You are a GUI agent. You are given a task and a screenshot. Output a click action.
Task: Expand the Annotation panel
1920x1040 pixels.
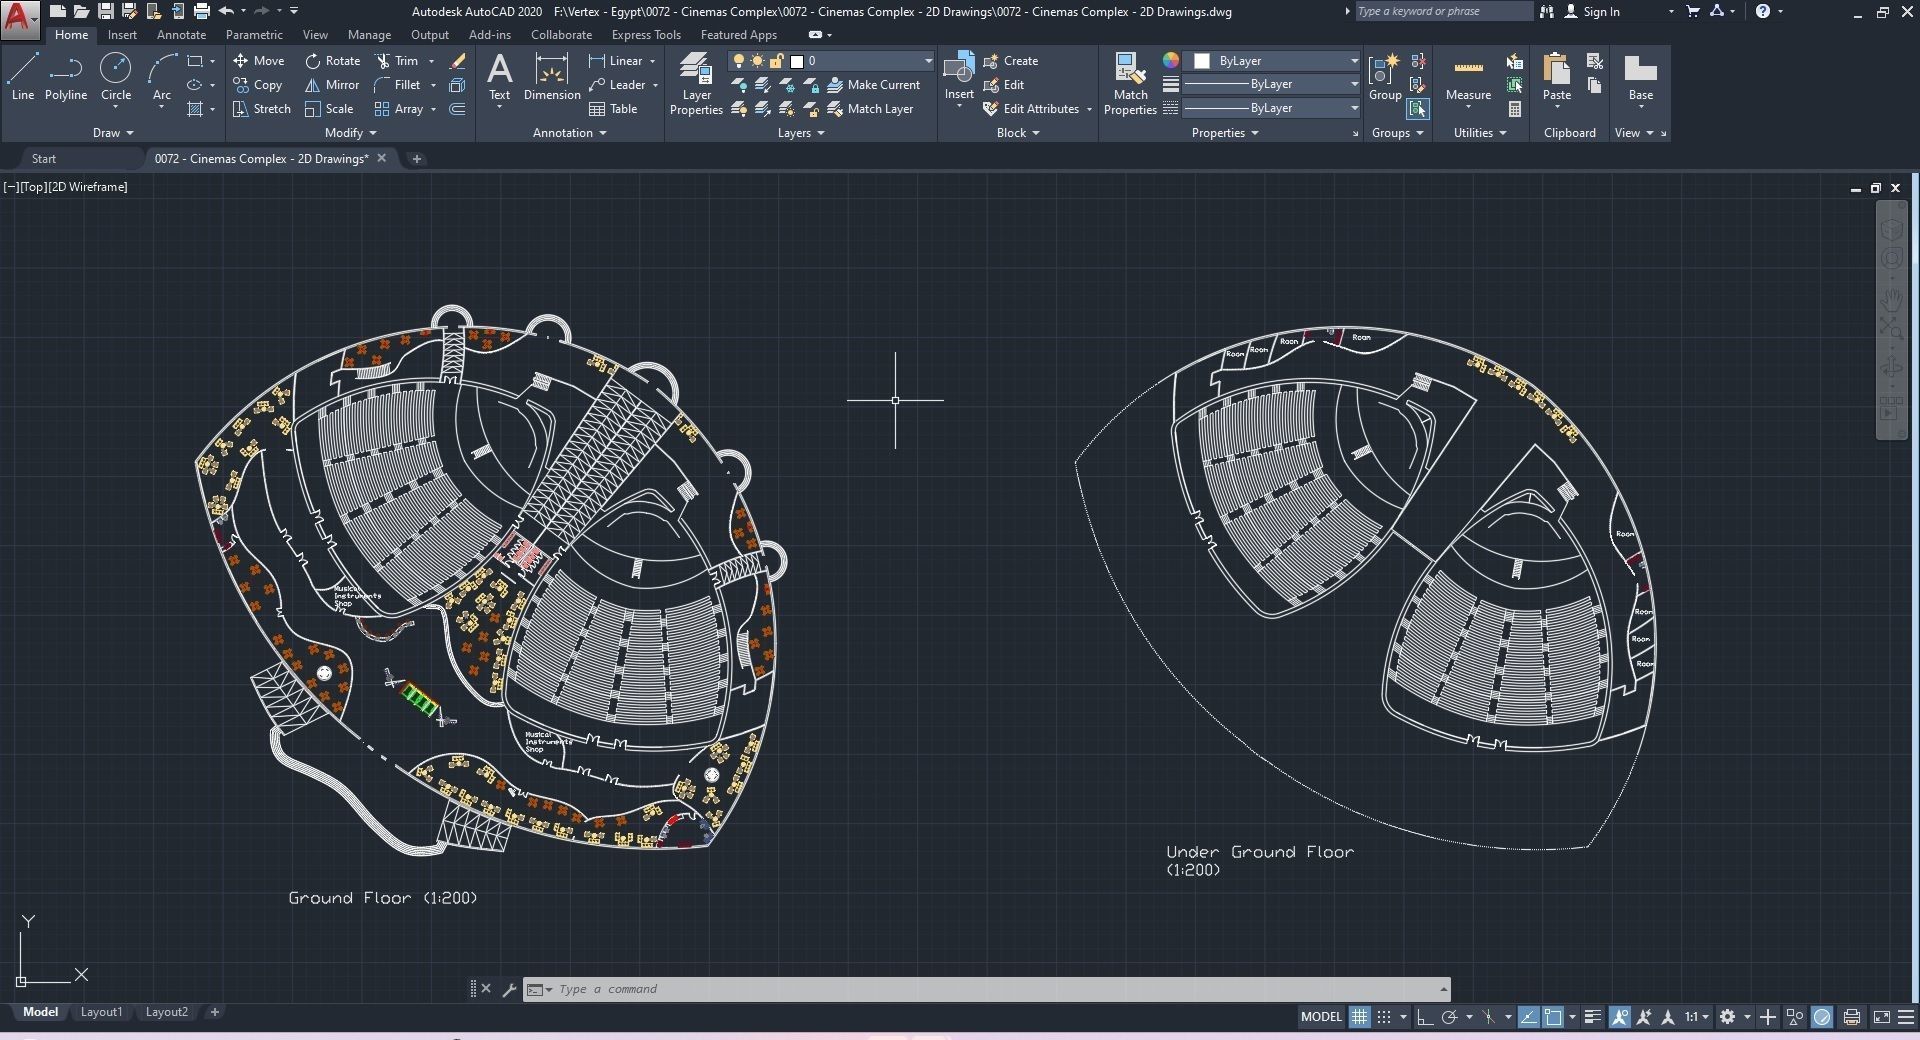coord(570,133)
